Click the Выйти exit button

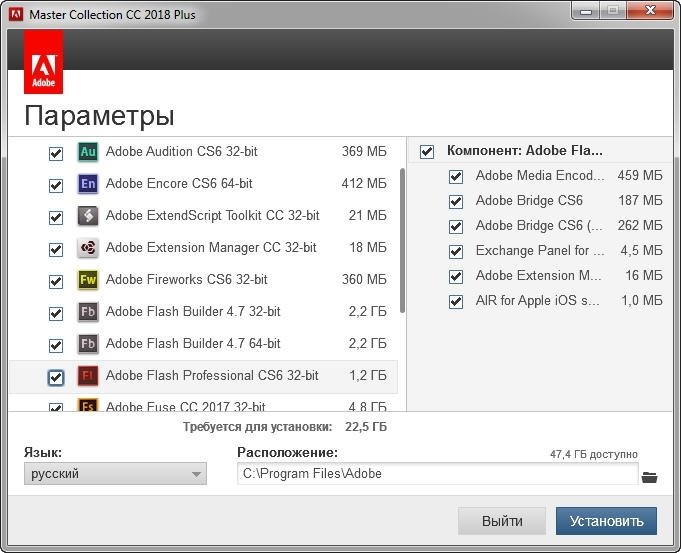(502, 521)
